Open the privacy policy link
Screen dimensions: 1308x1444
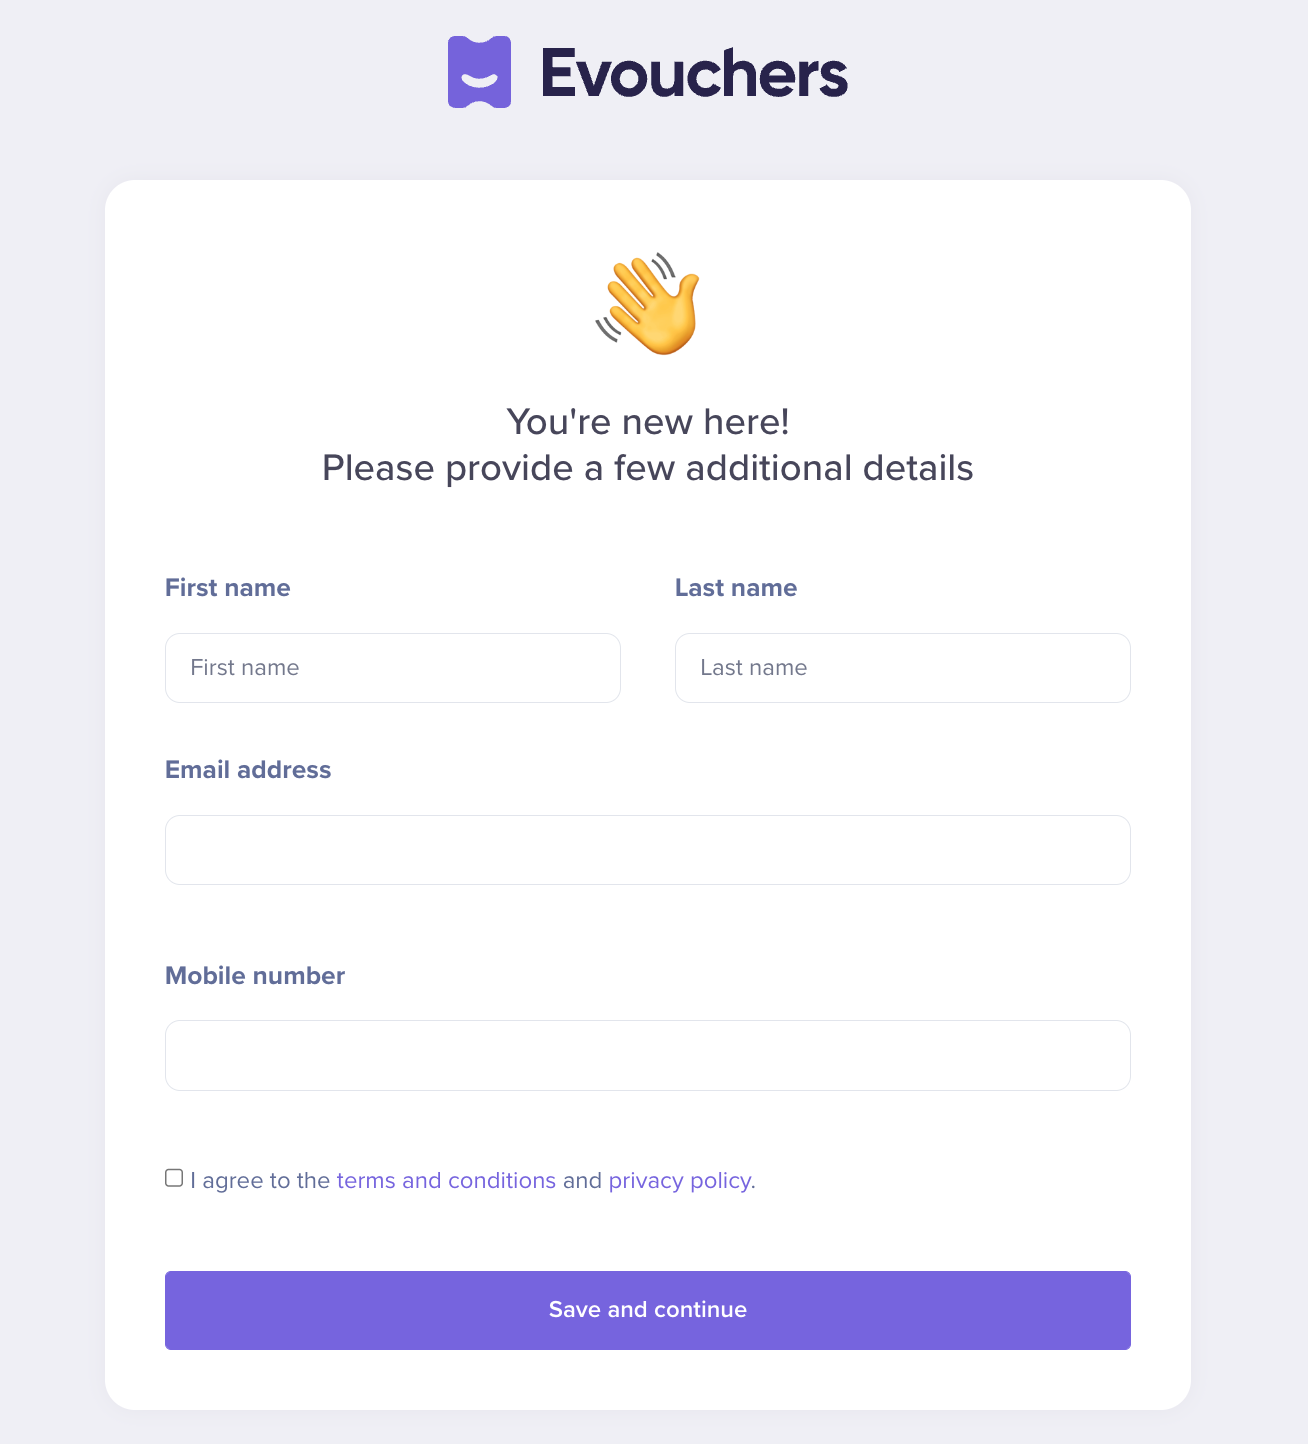pos(682,1181)
